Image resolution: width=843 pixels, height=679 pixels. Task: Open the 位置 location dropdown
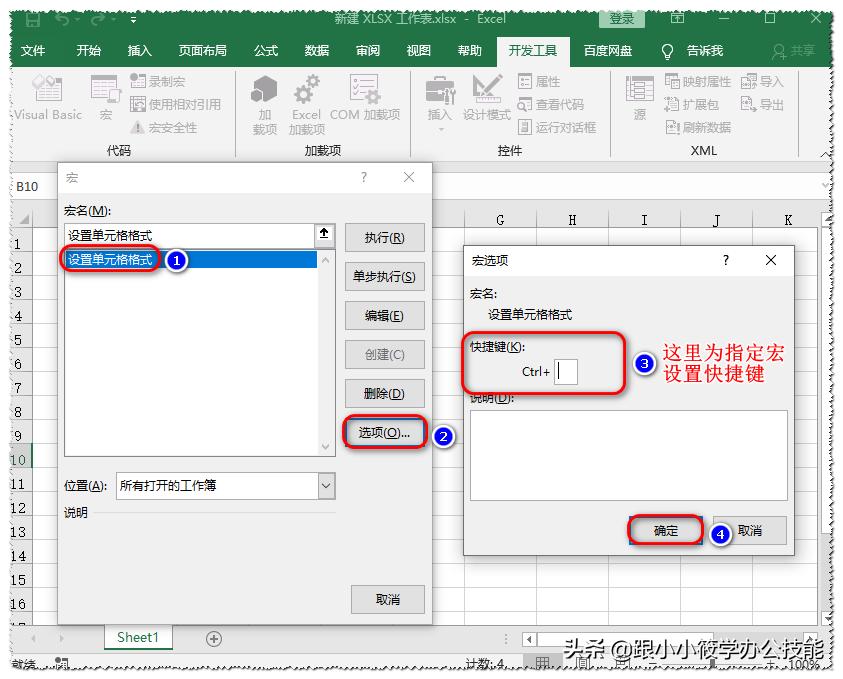(x=327, y=484)
